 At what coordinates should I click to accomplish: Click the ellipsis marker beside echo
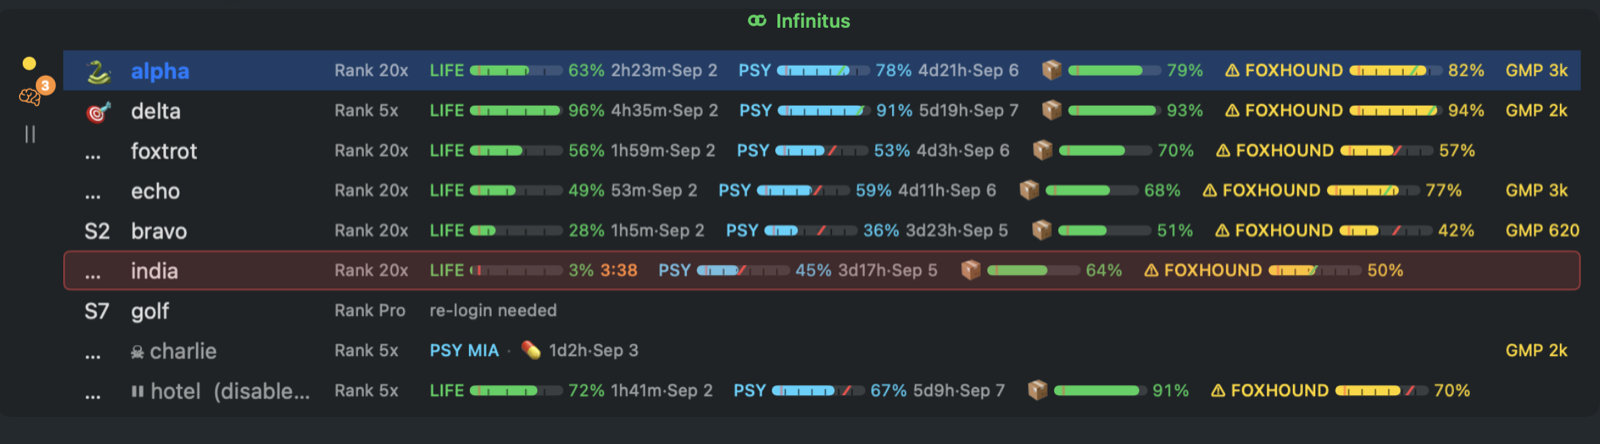(x=93, y=195)
